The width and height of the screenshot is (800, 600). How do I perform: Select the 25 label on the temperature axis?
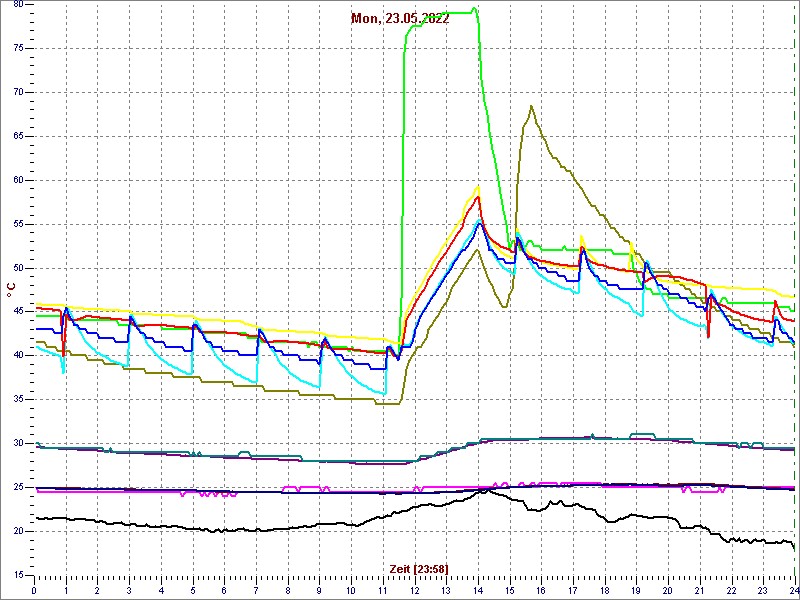(x=18, y=487)
